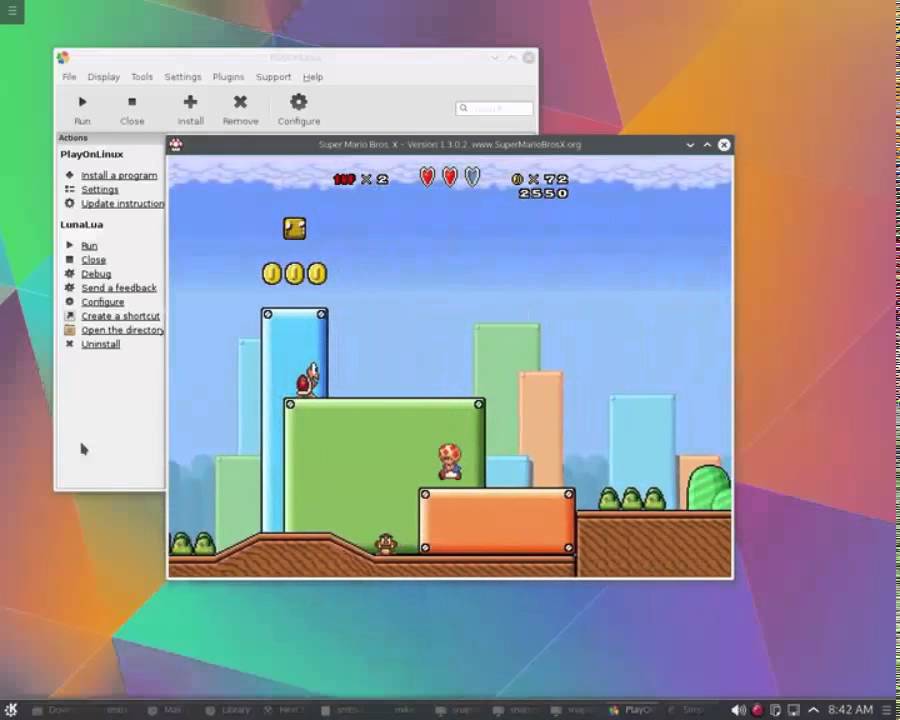Click the Install a program link
900x720 pixels.
pos(119,175)
